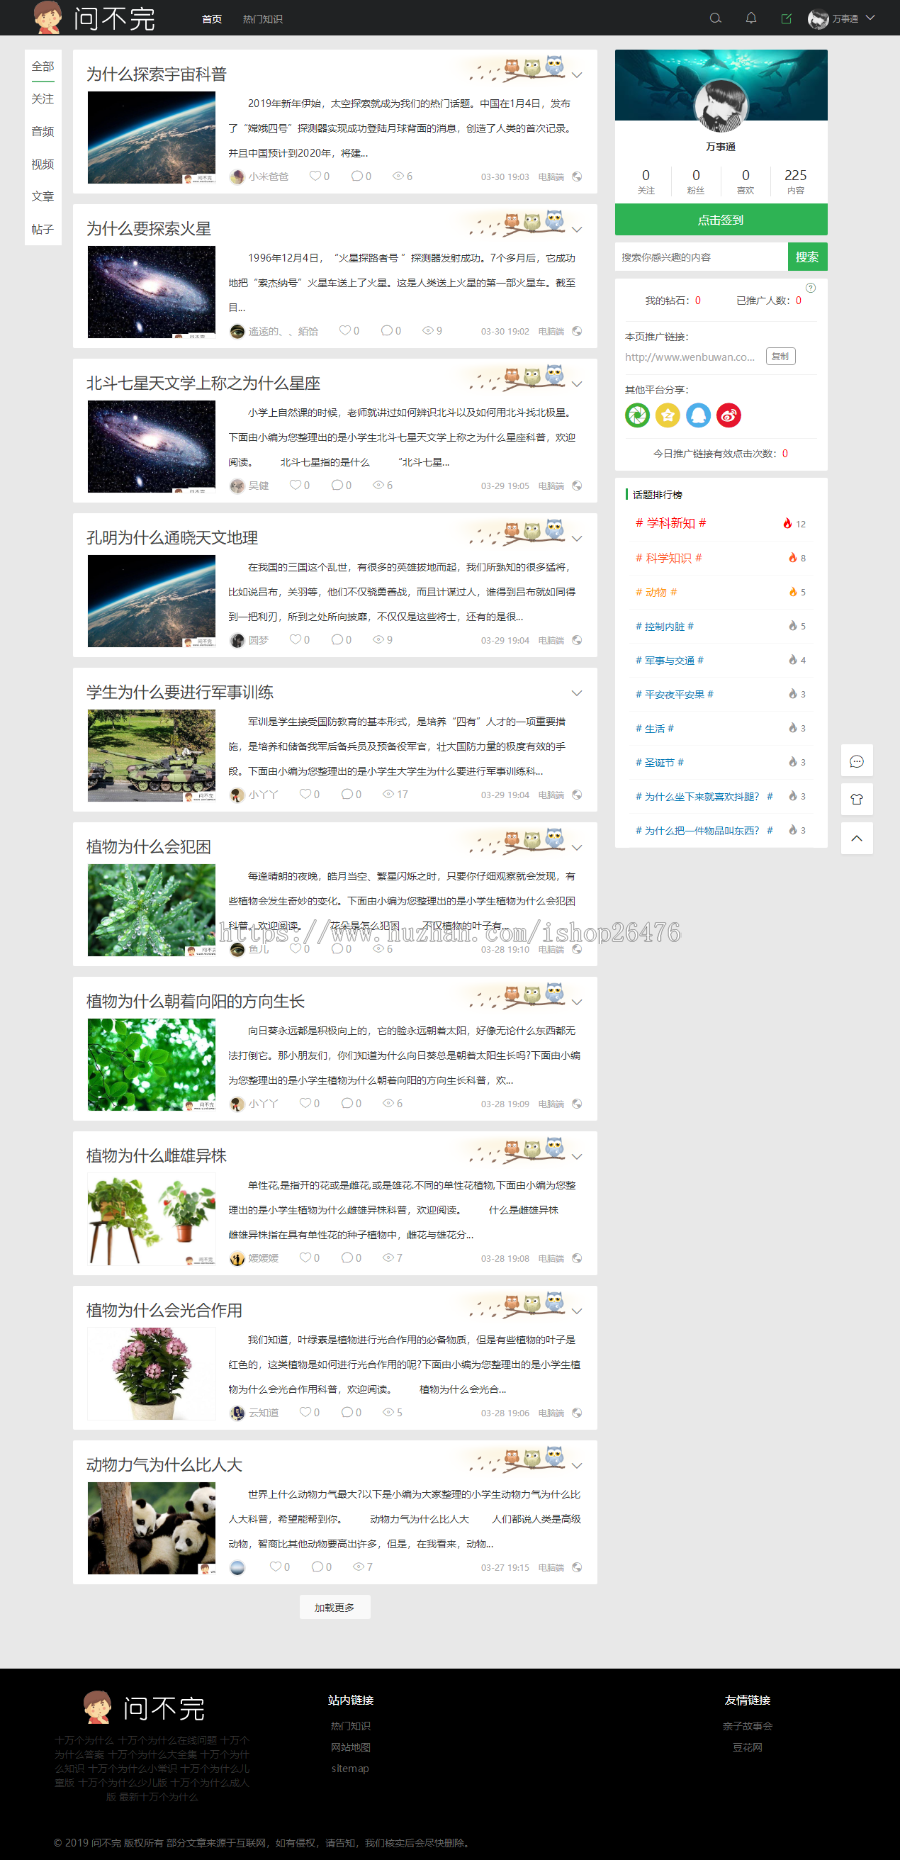Open the panda thumbnail of 动物力气为什么比人大
The width and height of the screenshot is (900, 1860).
(152, 1528)
